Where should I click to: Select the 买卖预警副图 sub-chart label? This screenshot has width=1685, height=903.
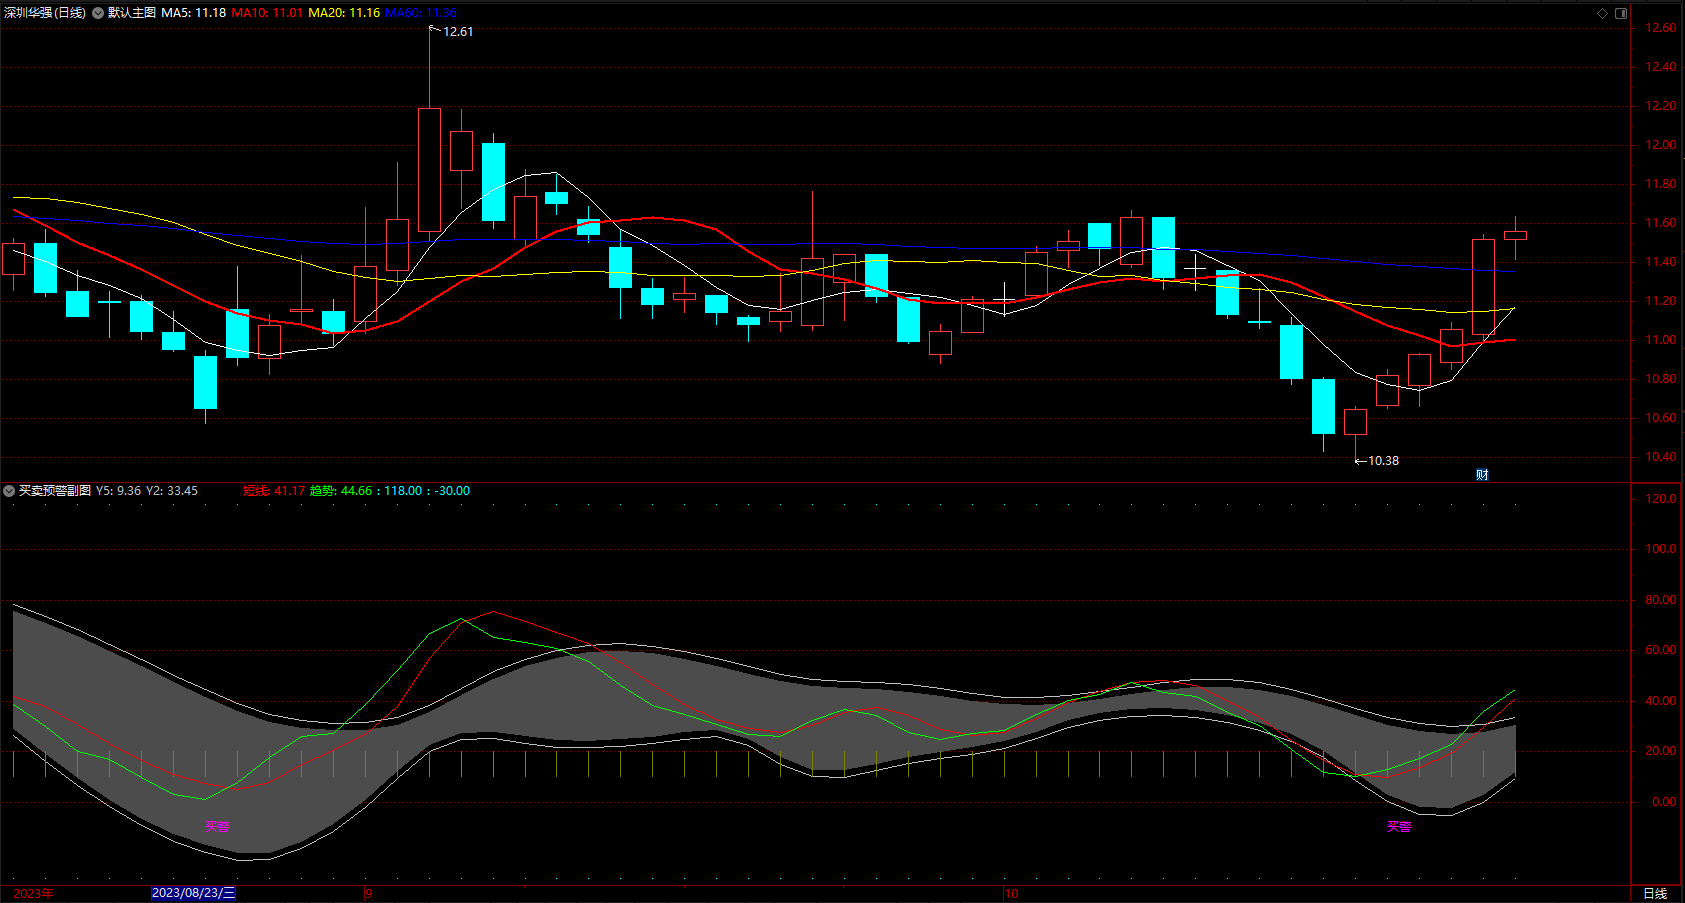coord(55,491)
